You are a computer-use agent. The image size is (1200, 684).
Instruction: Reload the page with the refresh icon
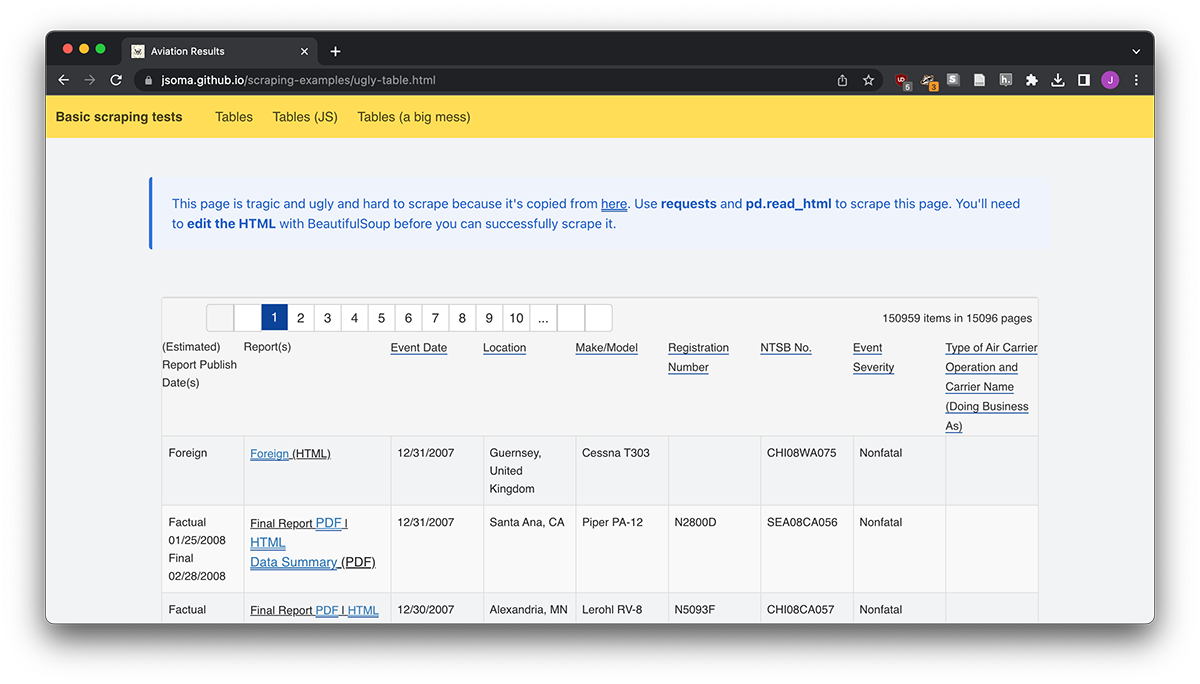(x=116, y=80)
